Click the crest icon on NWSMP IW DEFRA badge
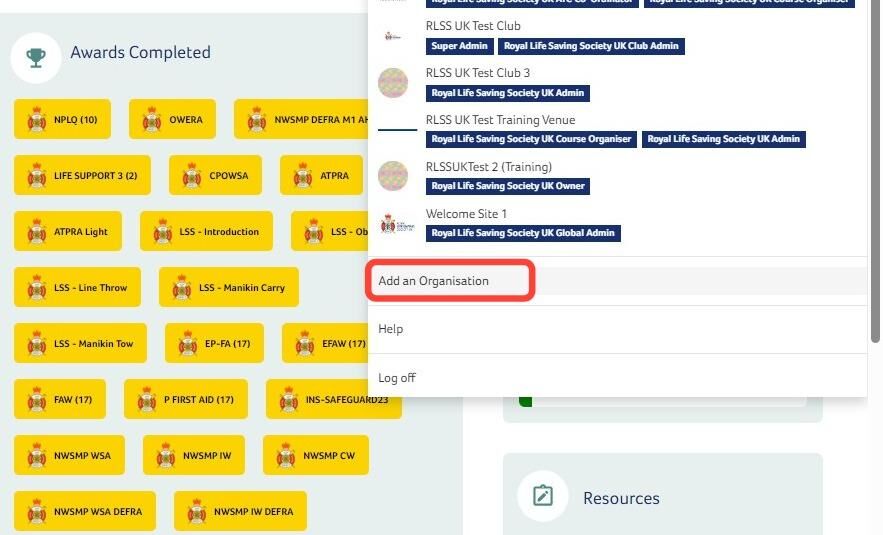Image resolution: width=883 pixels, height=535 pixels. pyautogui.click(x=197, y=511)
